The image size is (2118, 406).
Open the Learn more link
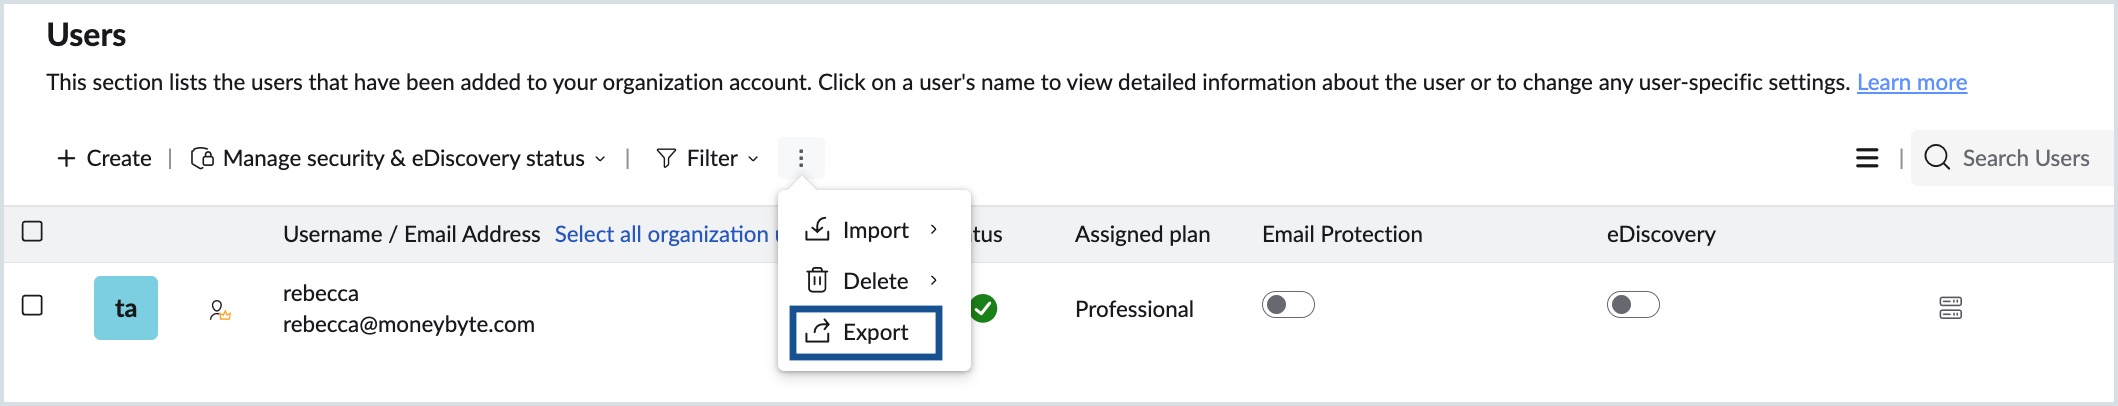coord(1912,82)
